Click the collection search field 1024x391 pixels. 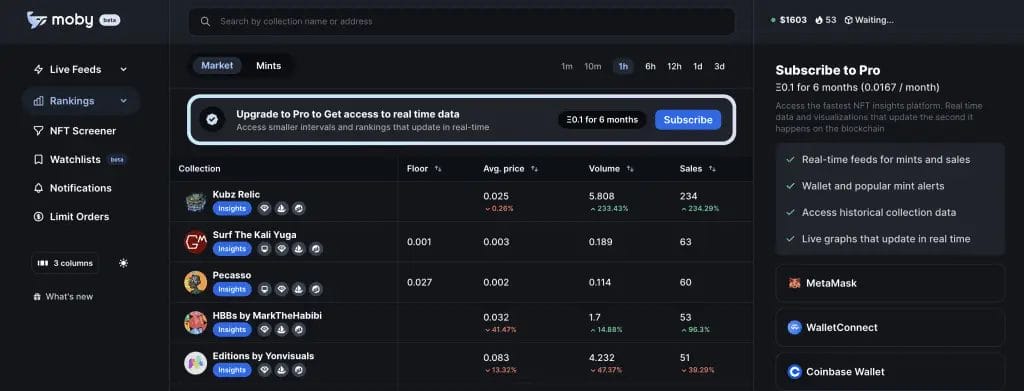(462, 22)
